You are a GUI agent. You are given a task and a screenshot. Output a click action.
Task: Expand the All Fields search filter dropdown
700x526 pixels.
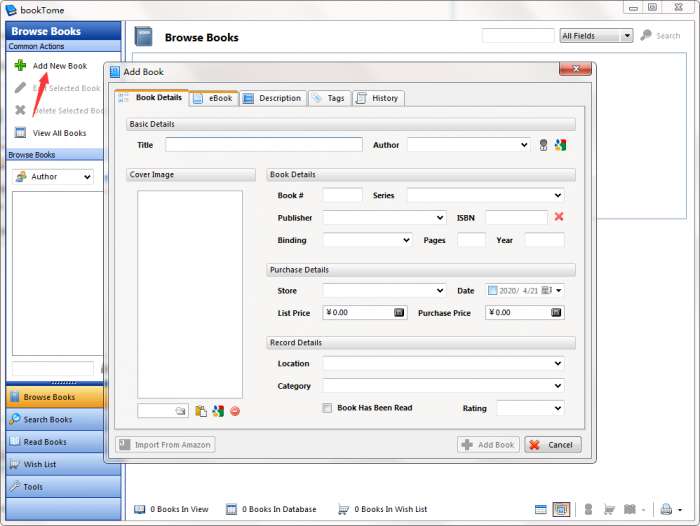(x=627, y=36)
